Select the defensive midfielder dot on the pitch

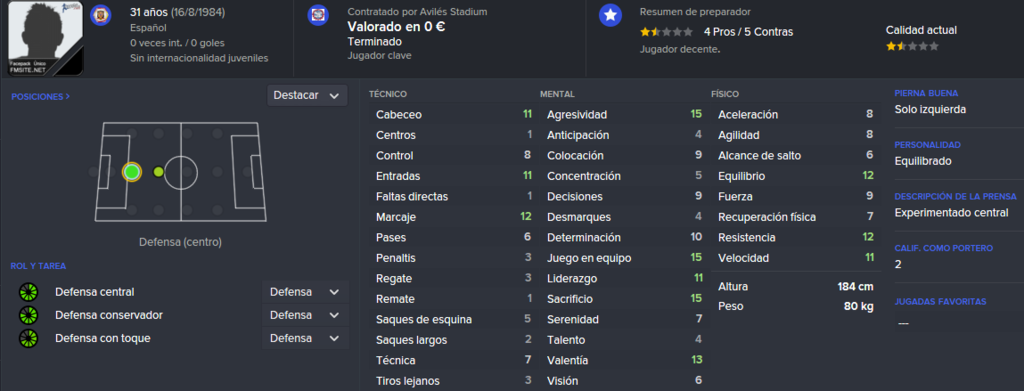pos(158,172)
